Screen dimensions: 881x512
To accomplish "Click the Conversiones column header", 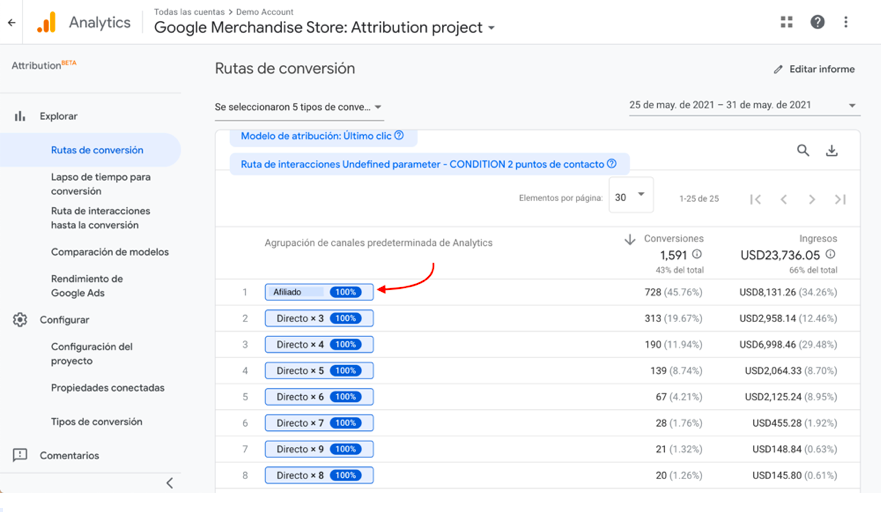I will click(x=674, y=239).
